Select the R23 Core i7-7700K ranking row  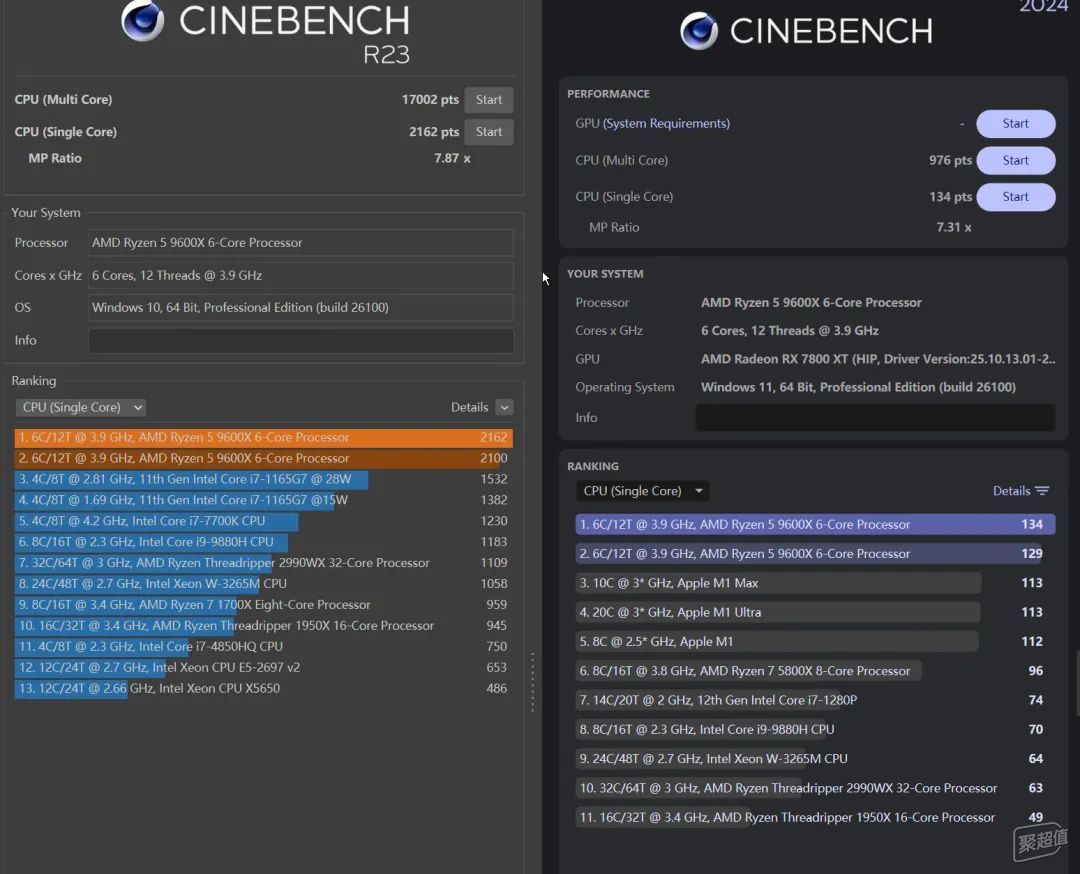point(264,521)
